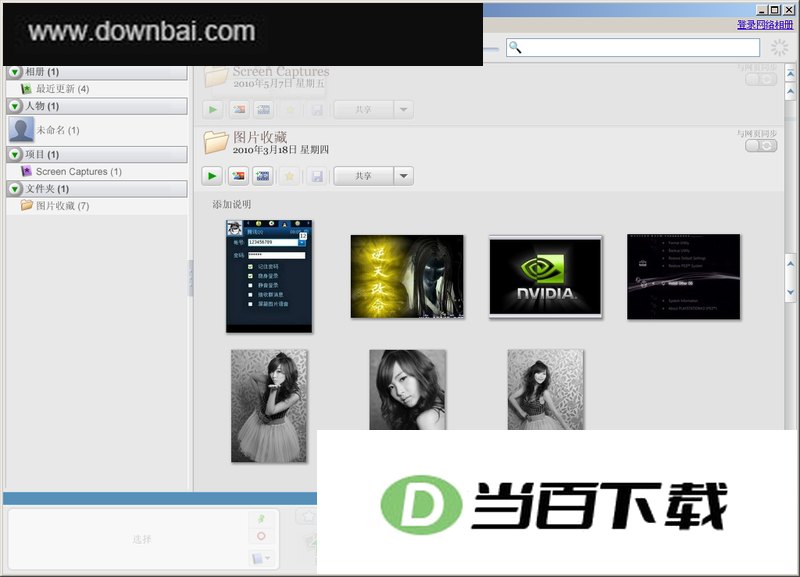Open 共享 dropdown arrow in 图片收藏 toolbar
The width and height of the screenshot is (800, 577).
tap(404, 176)
